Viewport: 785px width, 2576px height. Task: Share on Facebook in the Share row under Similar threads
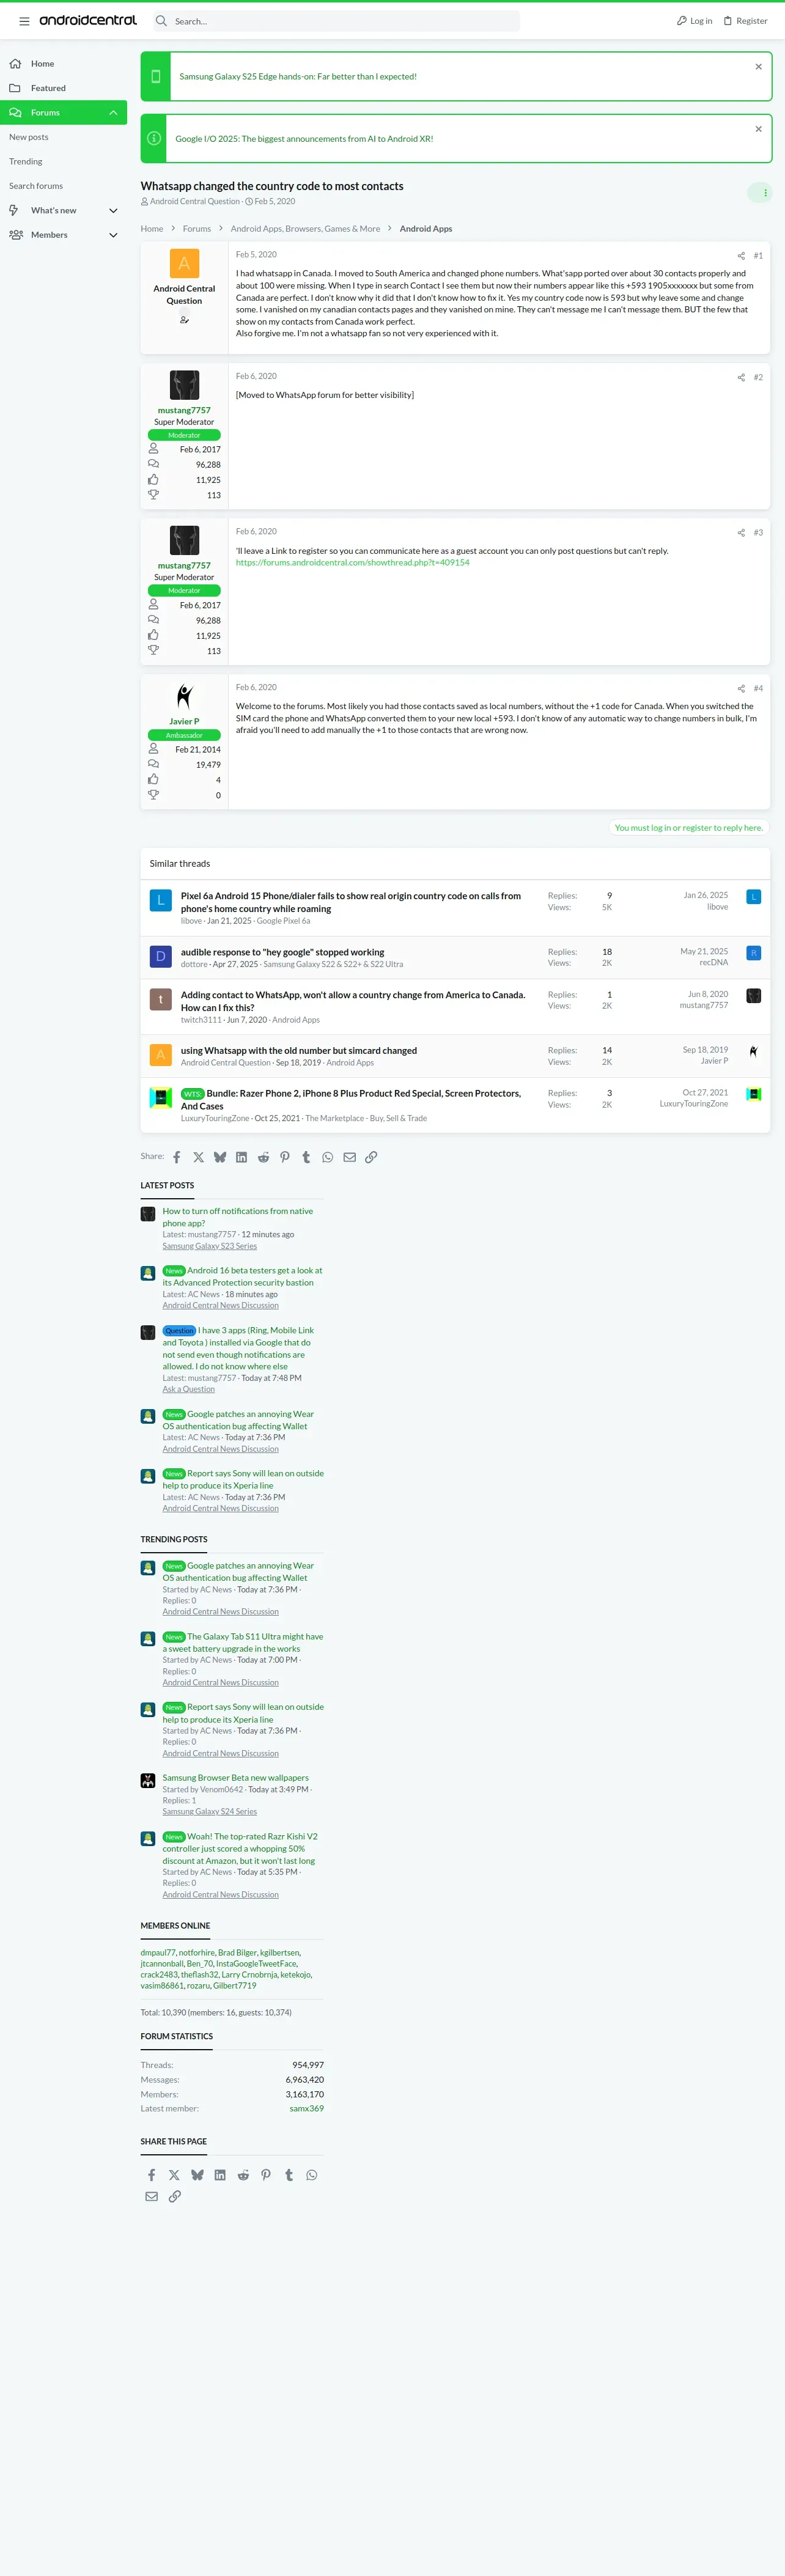(177, 1157)
